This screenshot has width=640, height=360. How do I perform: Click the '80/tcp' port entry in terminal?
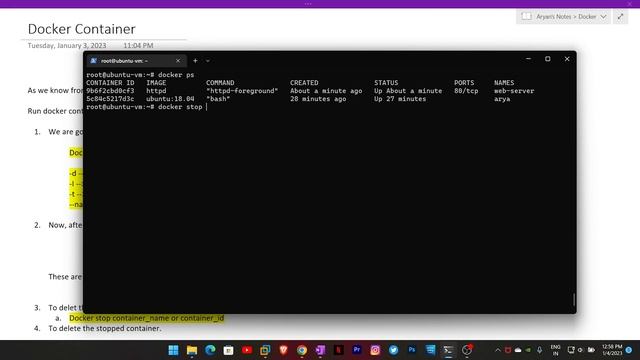[x=466, y=91]
